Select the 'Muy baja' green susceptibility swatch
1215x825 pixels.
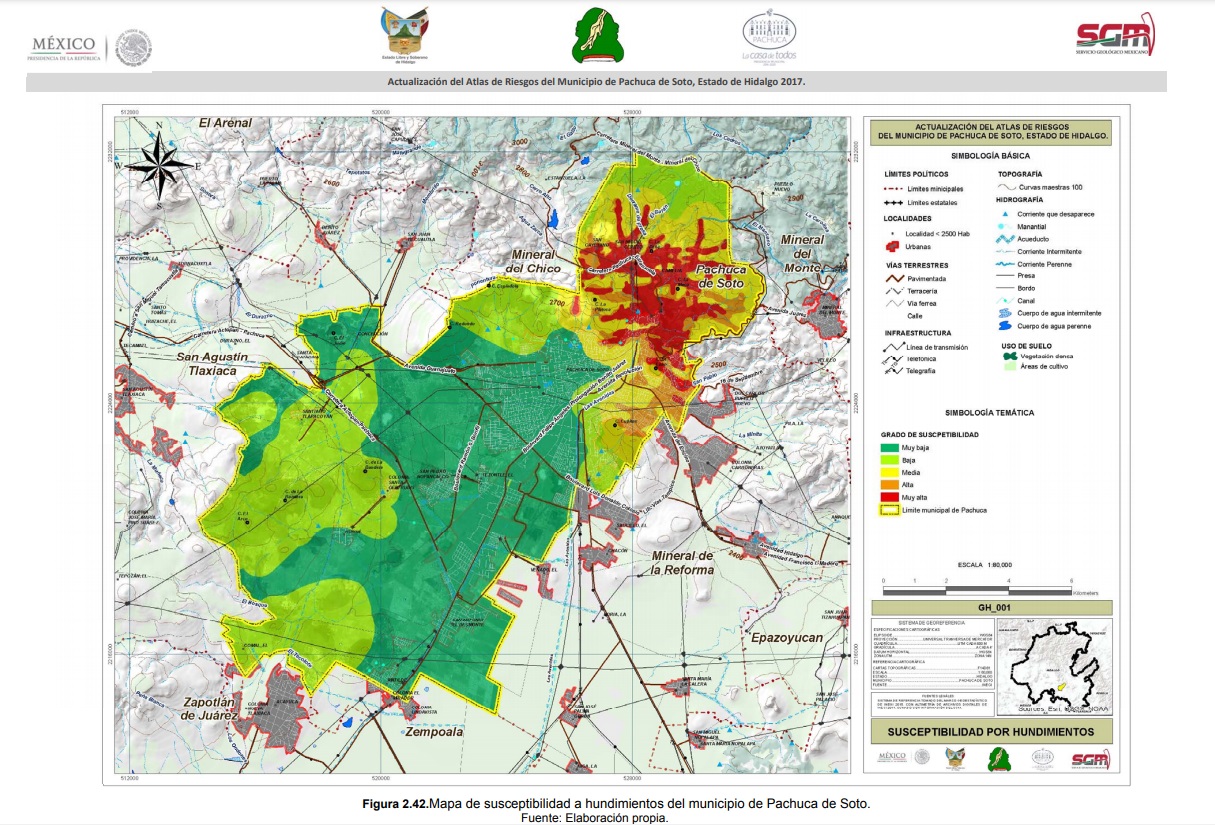[889, 448]
